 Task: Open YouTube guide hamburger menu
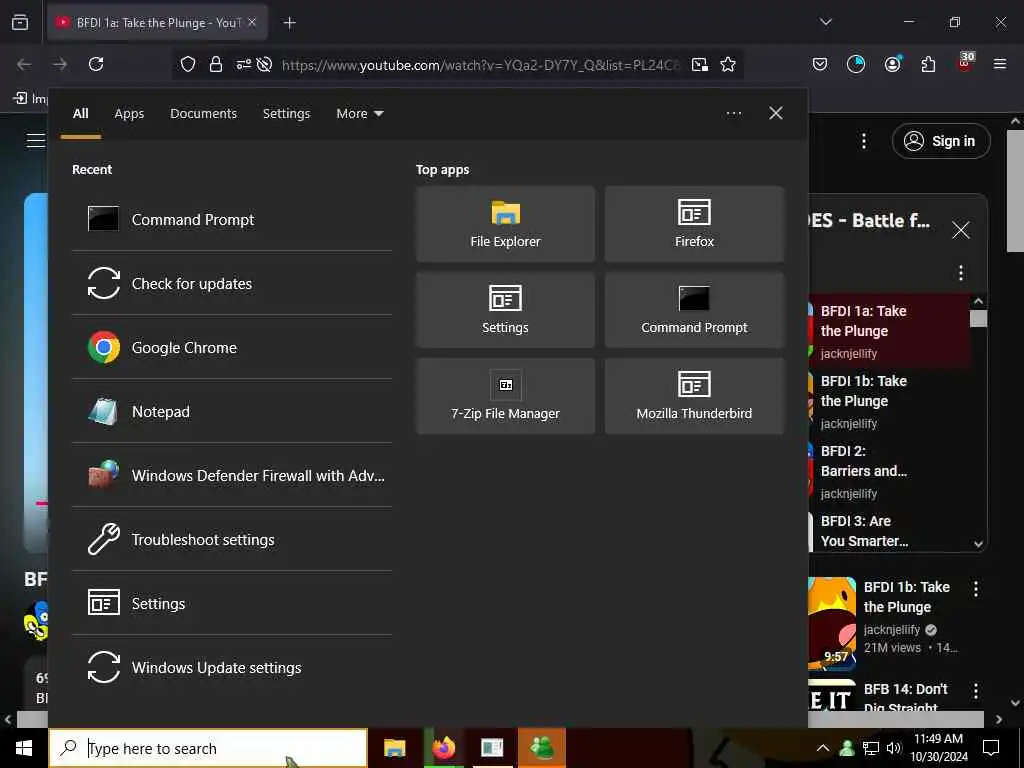(35, 140)
